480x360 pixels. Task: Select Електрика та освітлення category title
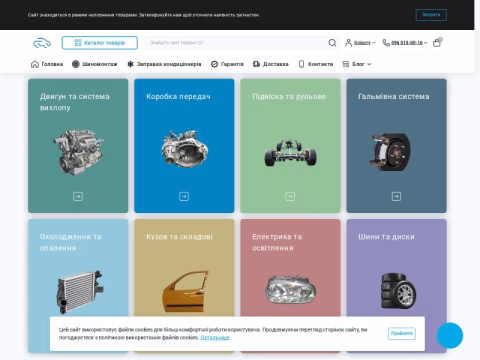(x=277, y=242)
